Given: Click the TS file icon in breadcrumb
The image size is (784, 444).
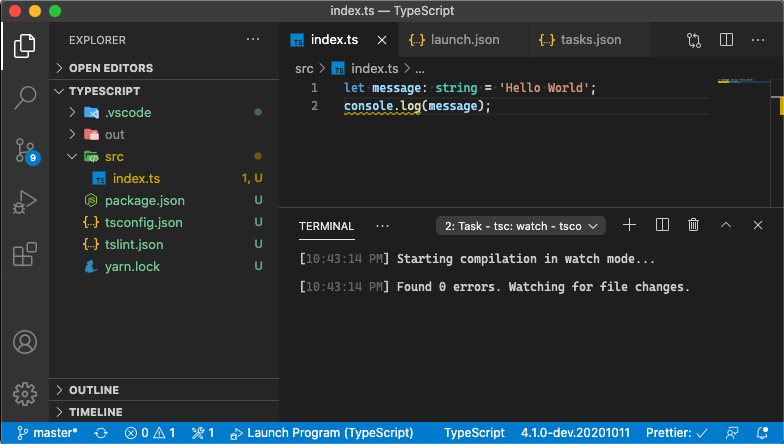Looking at the screenshot, I should coord(338,68).
